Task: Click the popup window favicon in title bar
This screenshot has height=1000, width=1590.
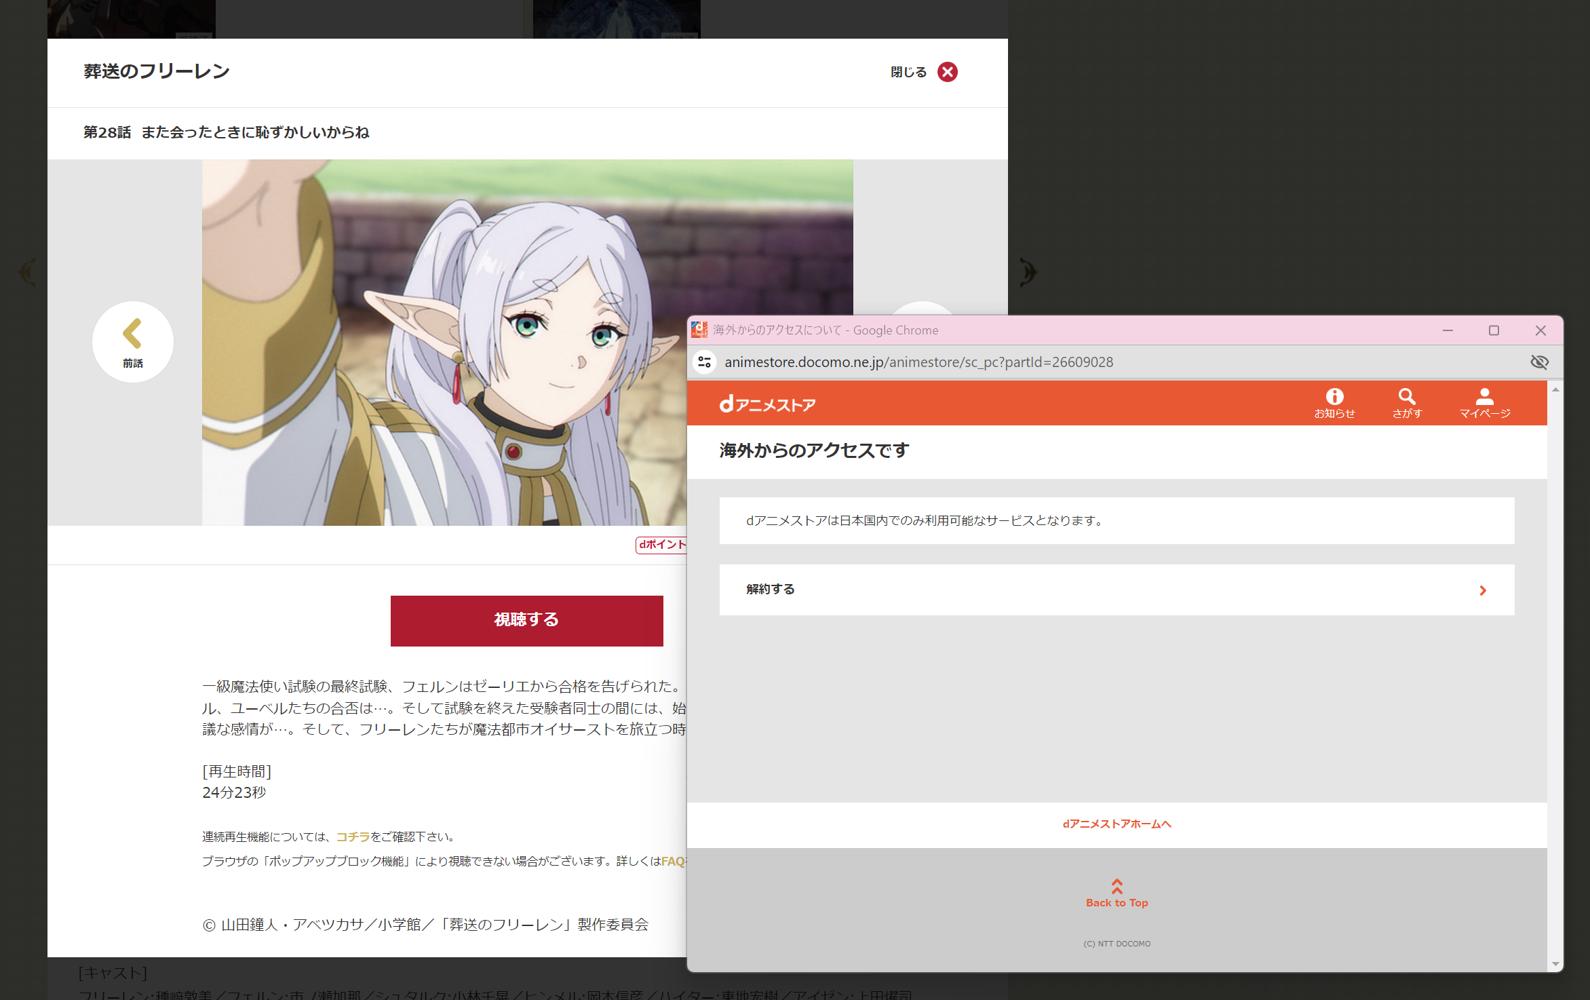Action: (x=700, y=330)
